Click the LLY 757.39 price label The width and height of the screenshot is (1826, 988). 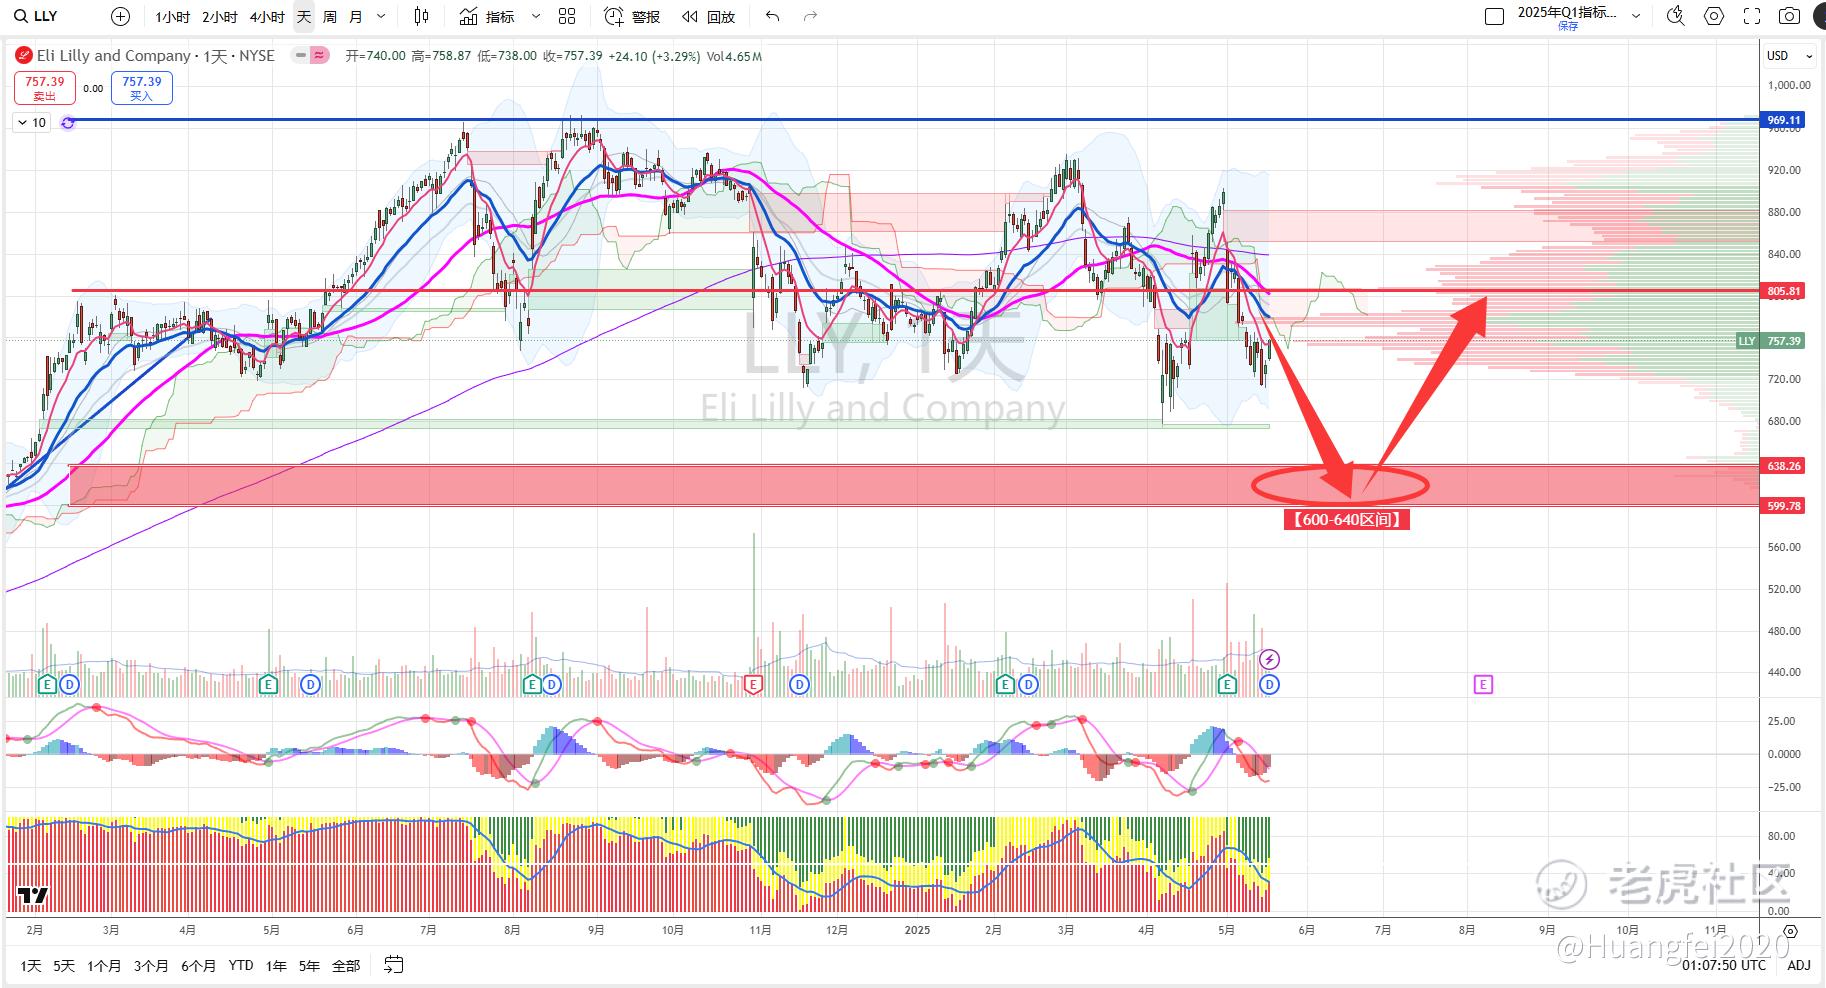(x=1770, y=341)
